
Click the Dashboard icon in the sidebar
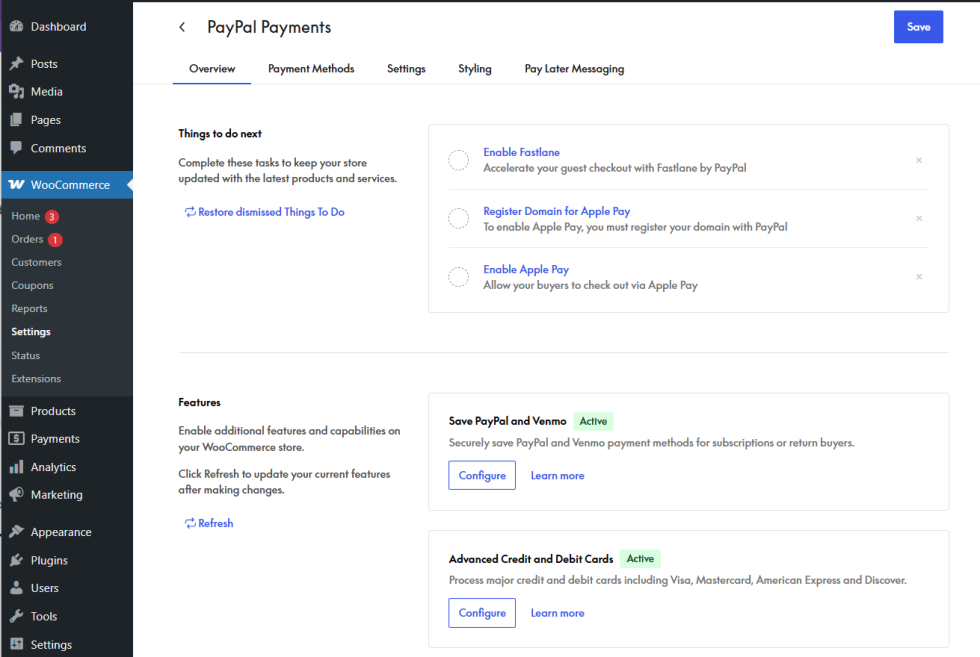16,27
